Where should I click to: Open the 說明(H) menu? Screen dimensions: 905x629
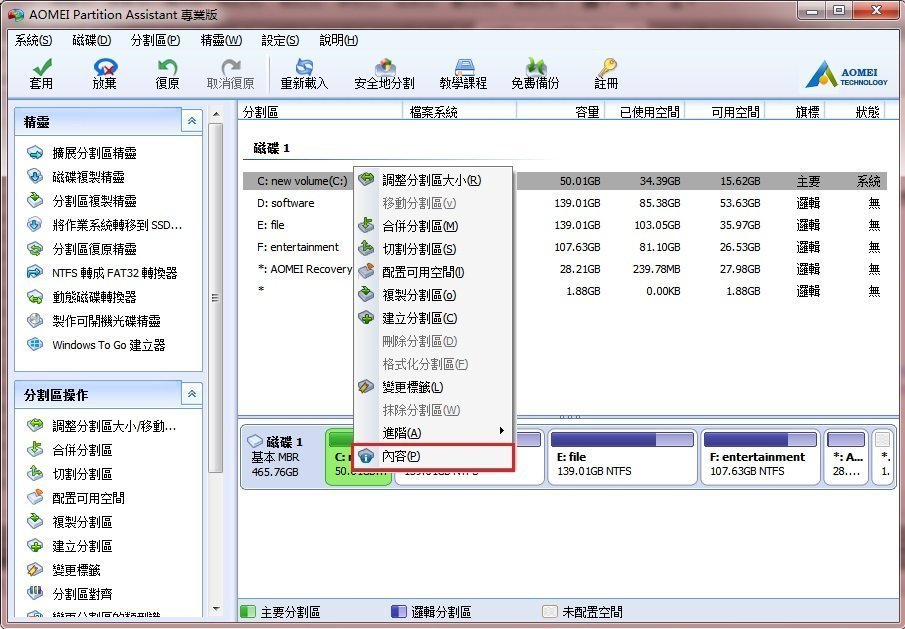pos(339,40)
